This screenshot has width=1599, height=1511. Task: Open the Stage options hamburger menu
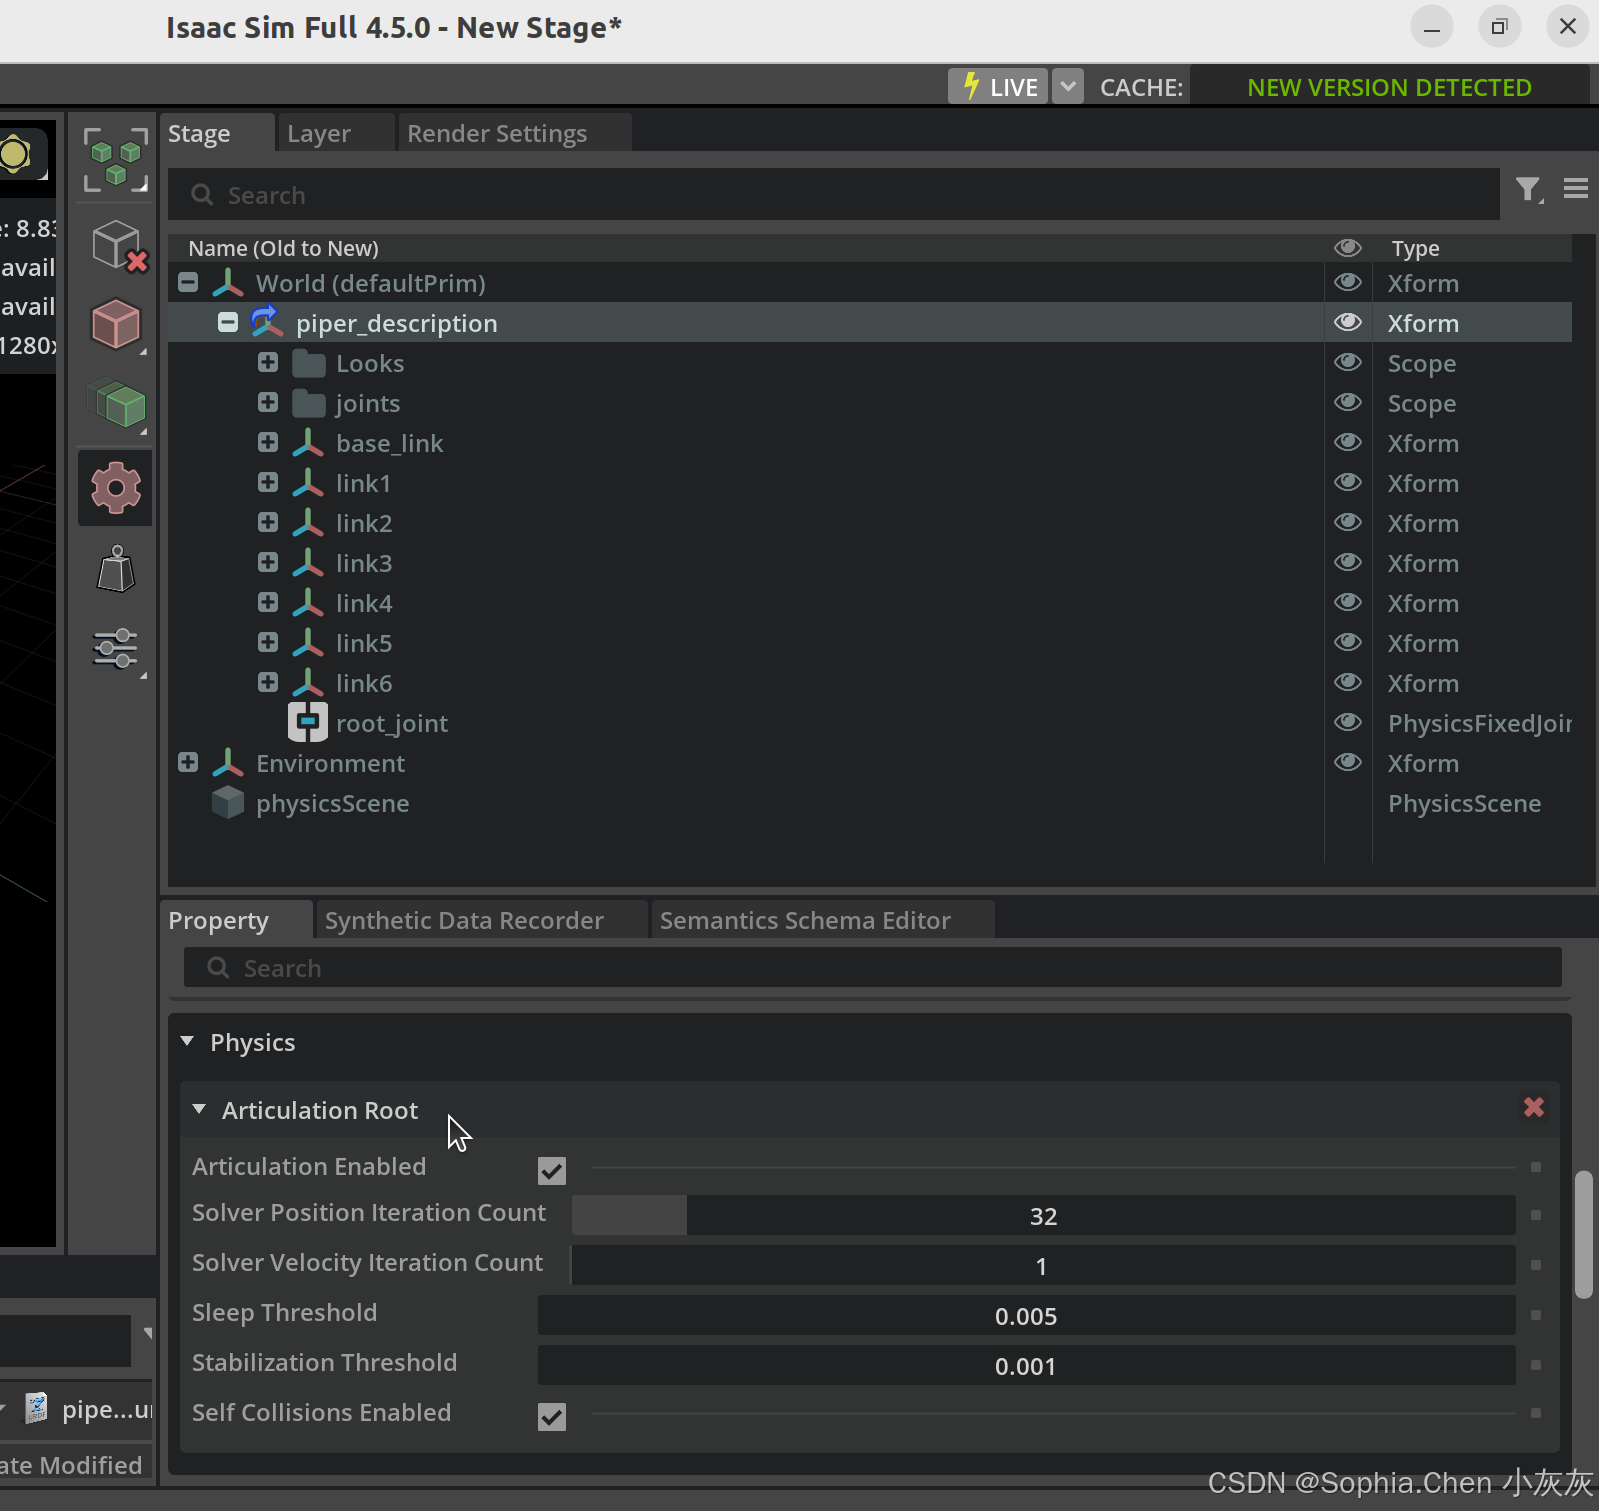click(x=1576, y=188)
